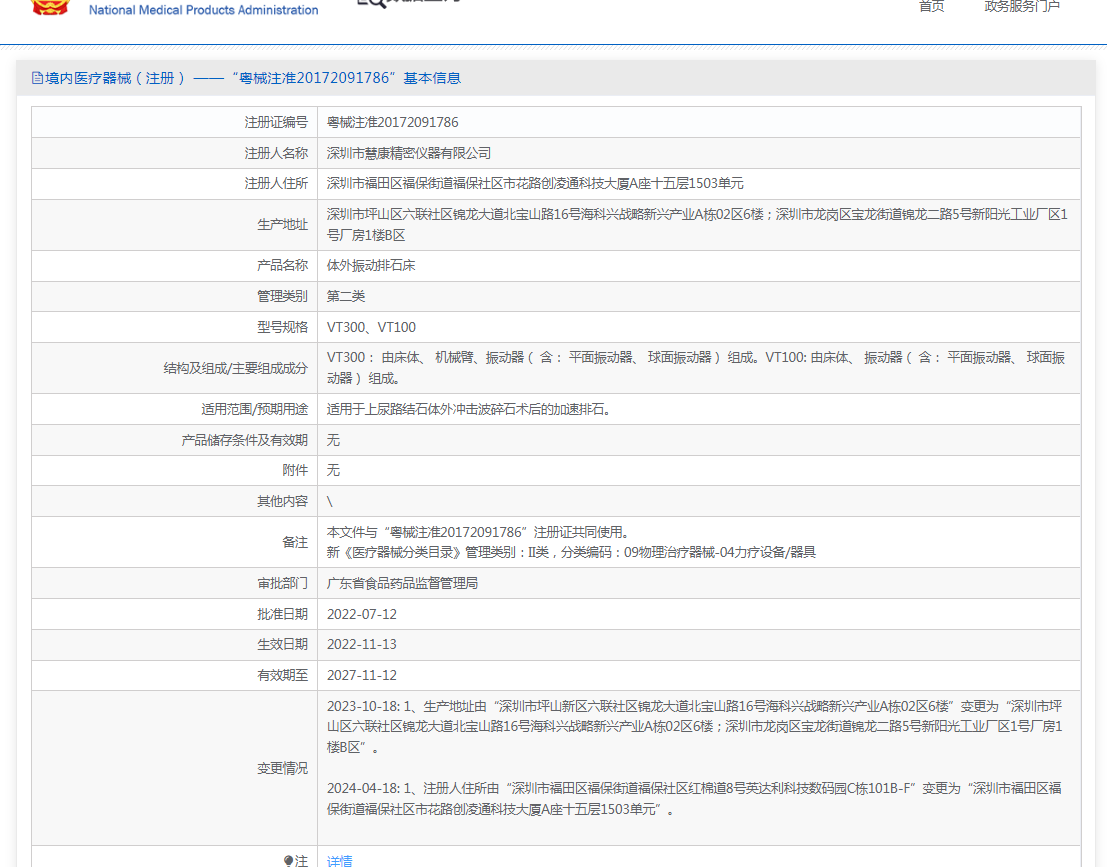This screenshot has height=867, width=1107.
Task: Click the approval date 2022-07-12
Action: pyautogui.click(x=362, y=614)
